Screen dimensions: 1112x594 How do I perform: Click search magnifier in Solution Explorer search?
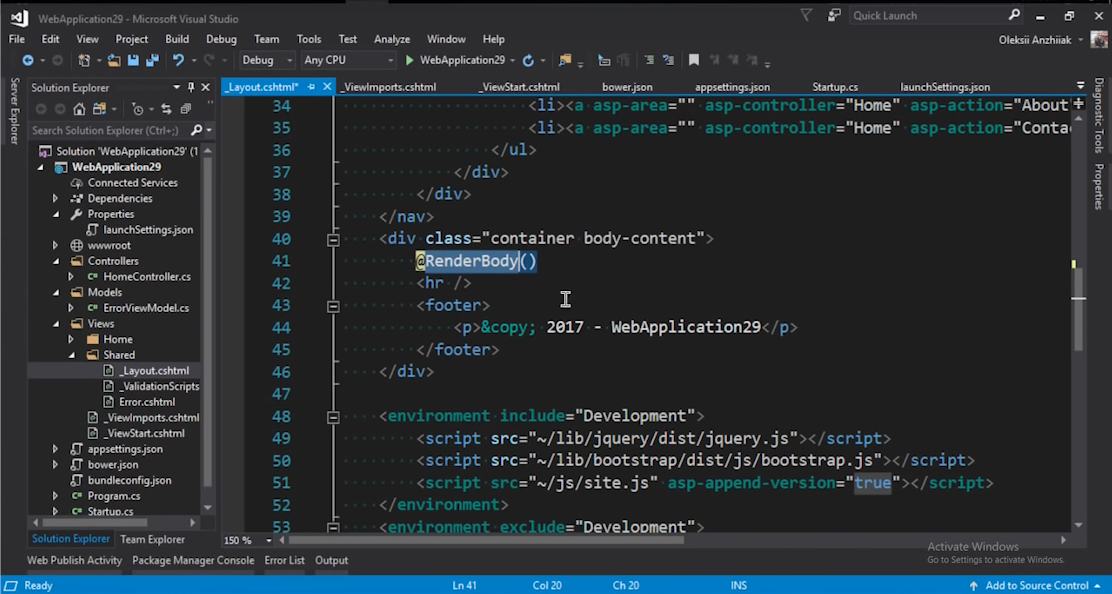(x=196, y=130)
